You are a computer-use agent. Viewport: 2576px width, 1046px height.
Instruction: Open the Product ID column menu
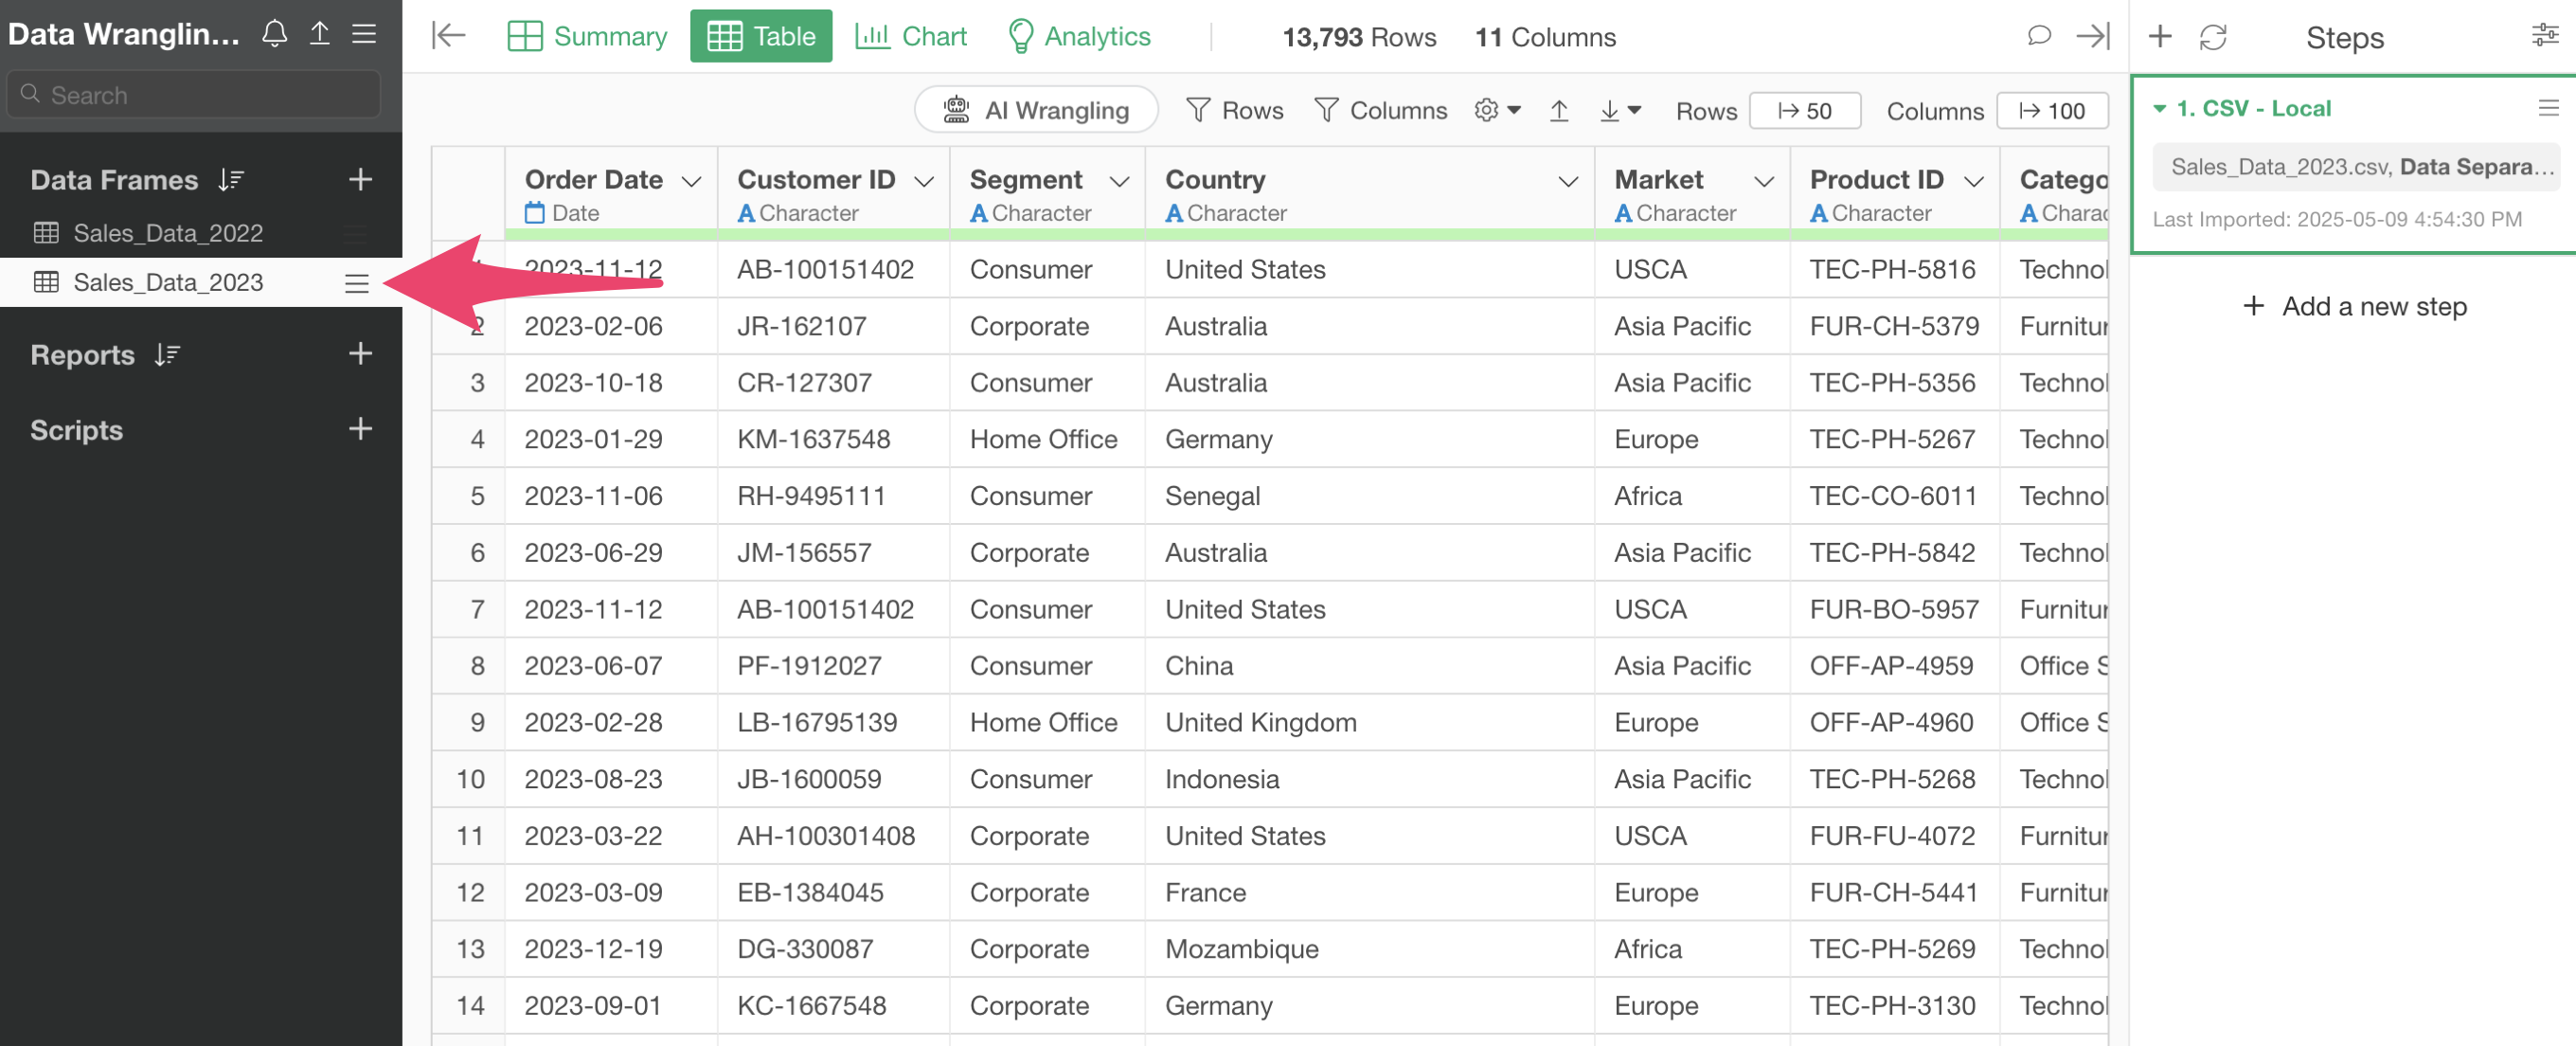click(1973, 181)
